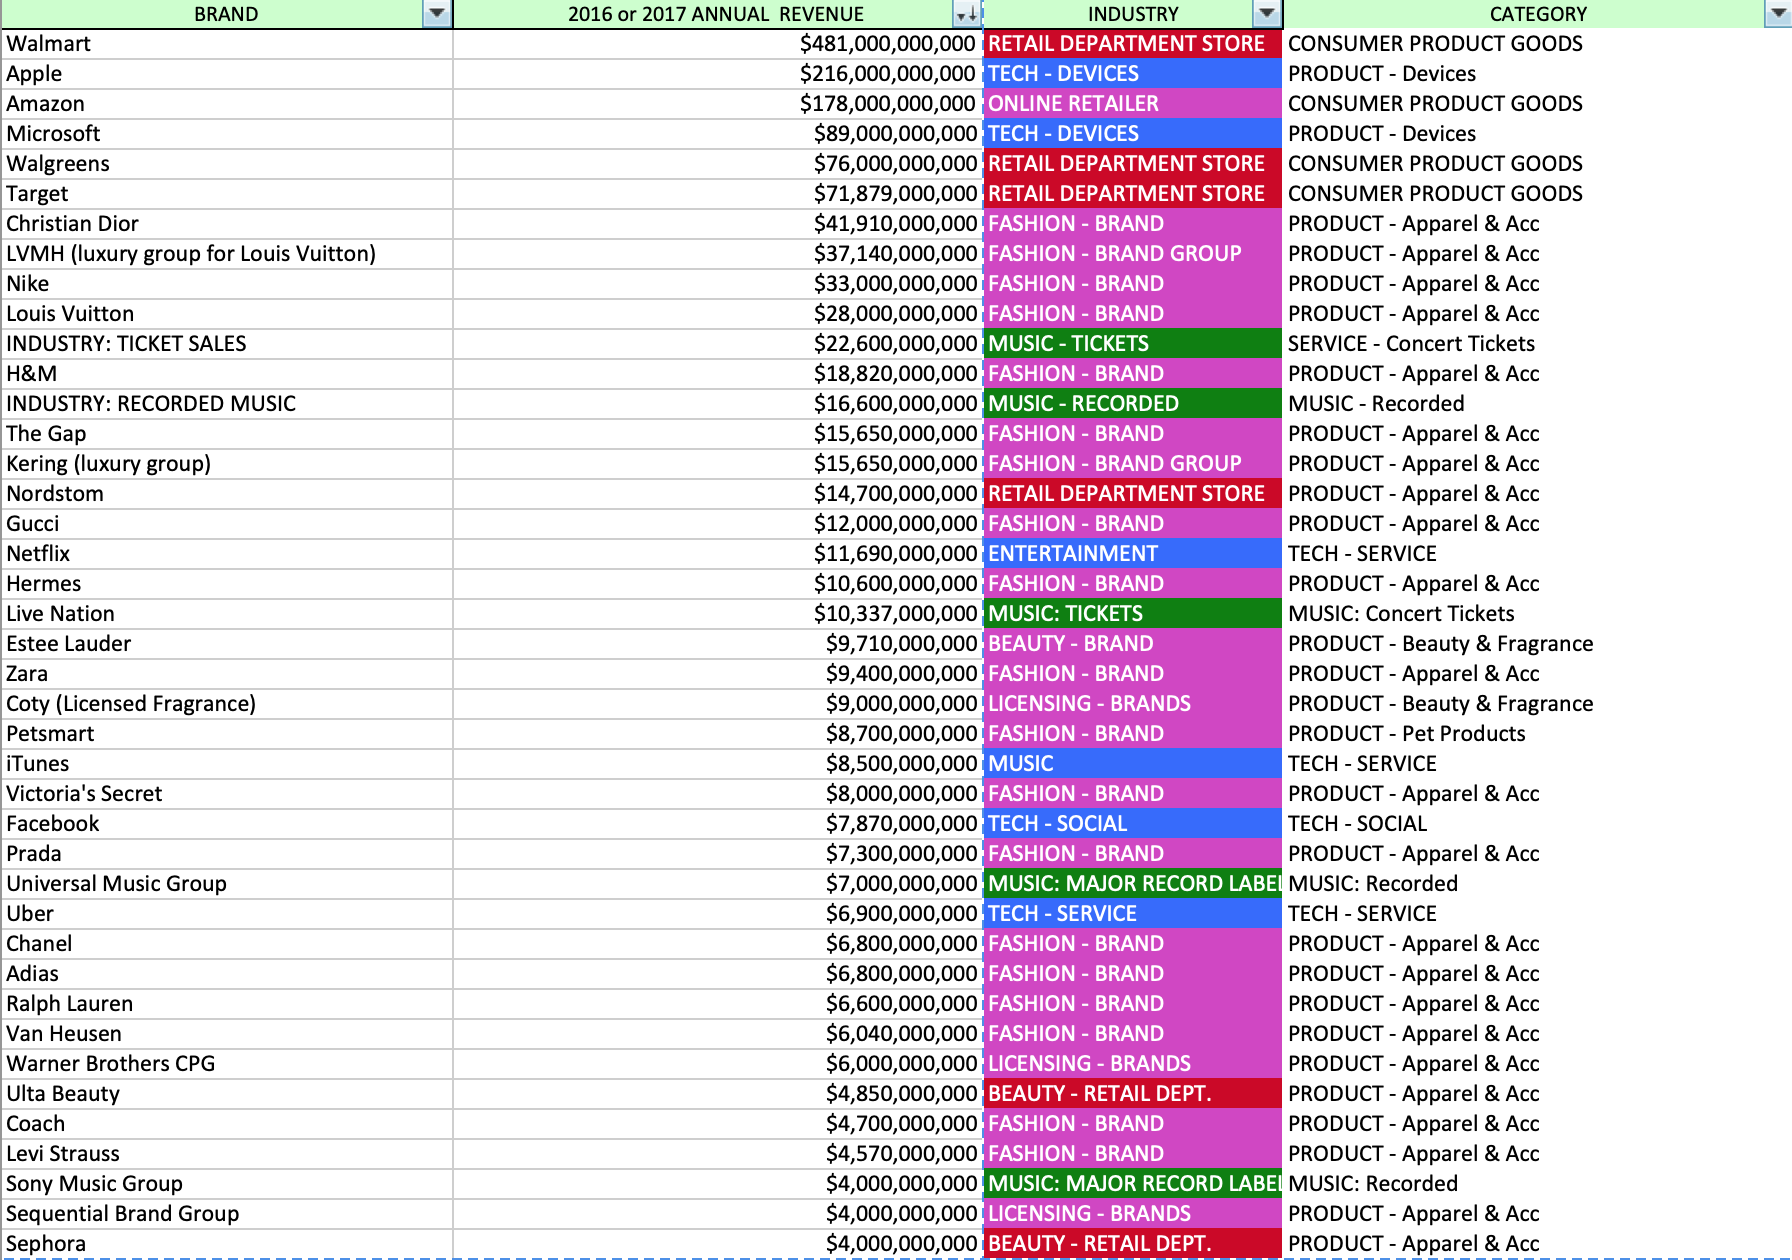Open the BRAND column filter dropdown
The image size is (1792, 1260).
point(437,14)
